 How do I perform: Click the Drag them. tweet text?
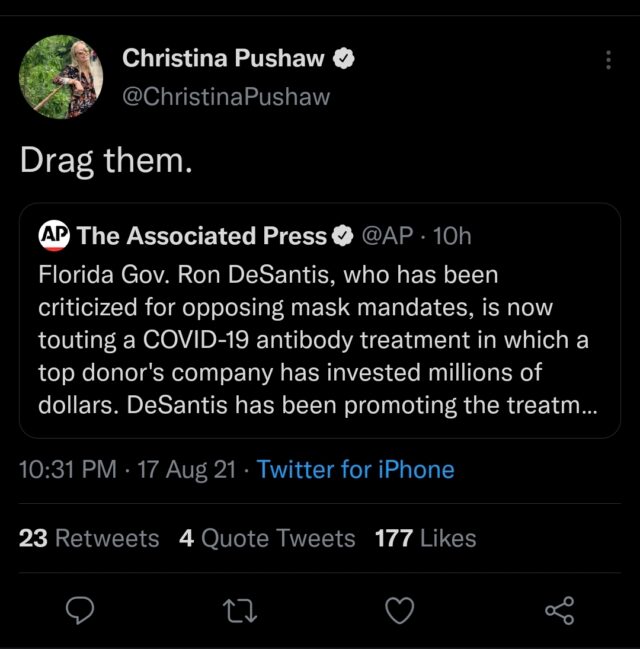(x=106, y=161)
